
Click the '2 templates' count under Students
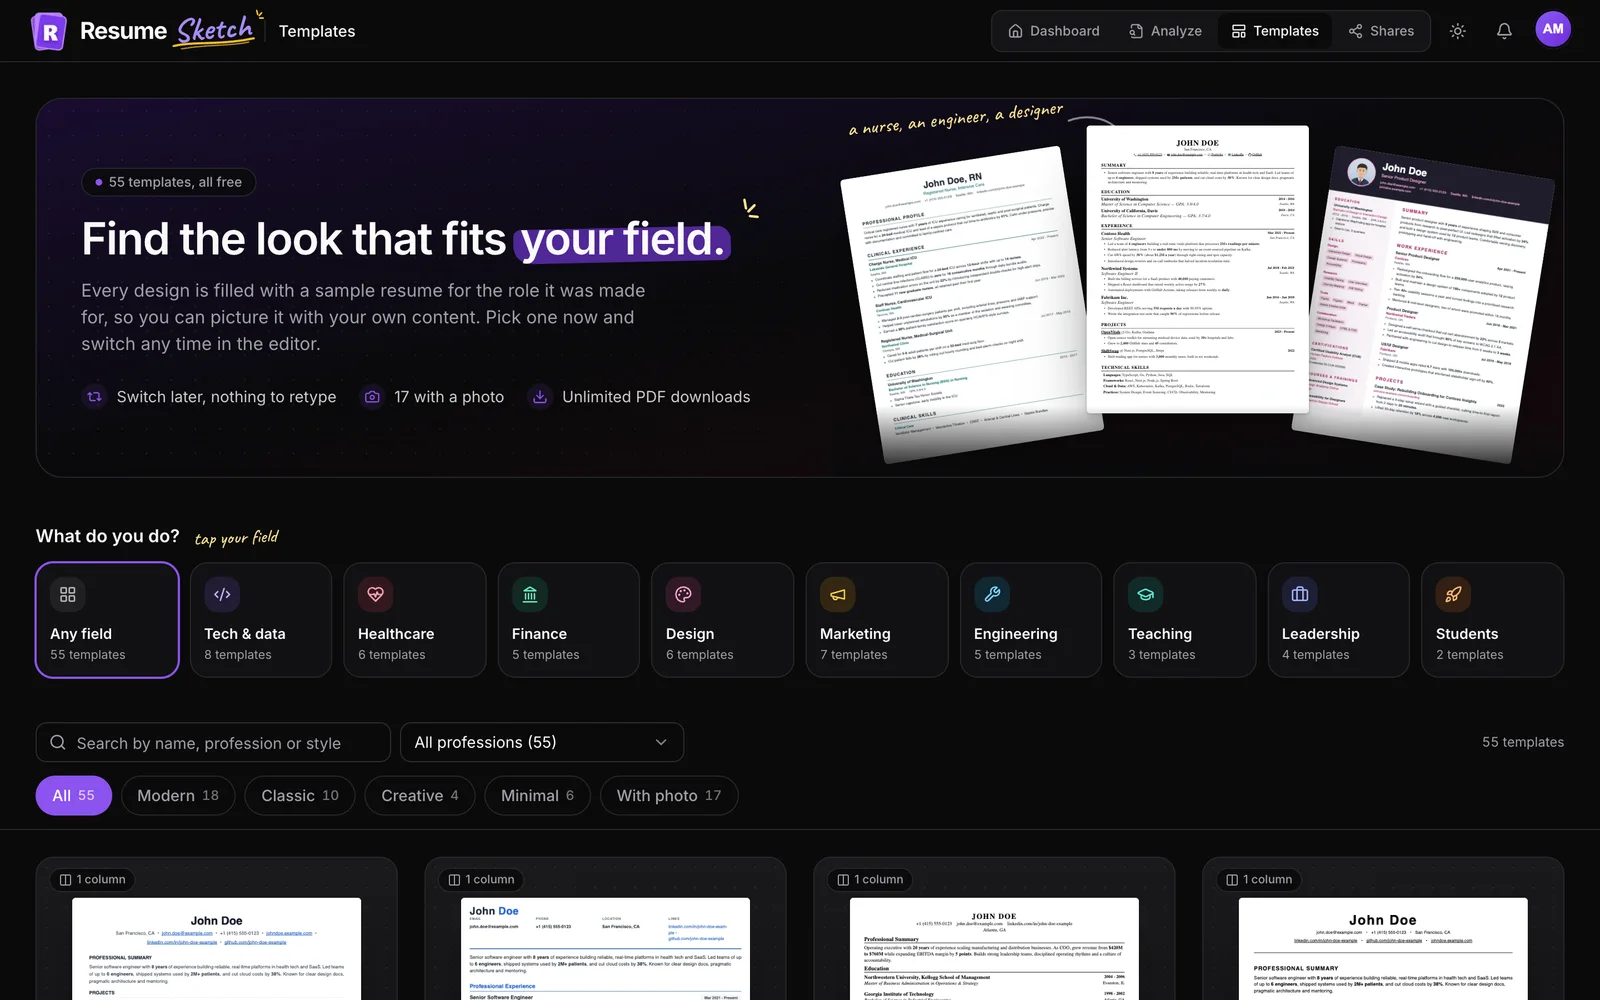tap(1470, 655)
